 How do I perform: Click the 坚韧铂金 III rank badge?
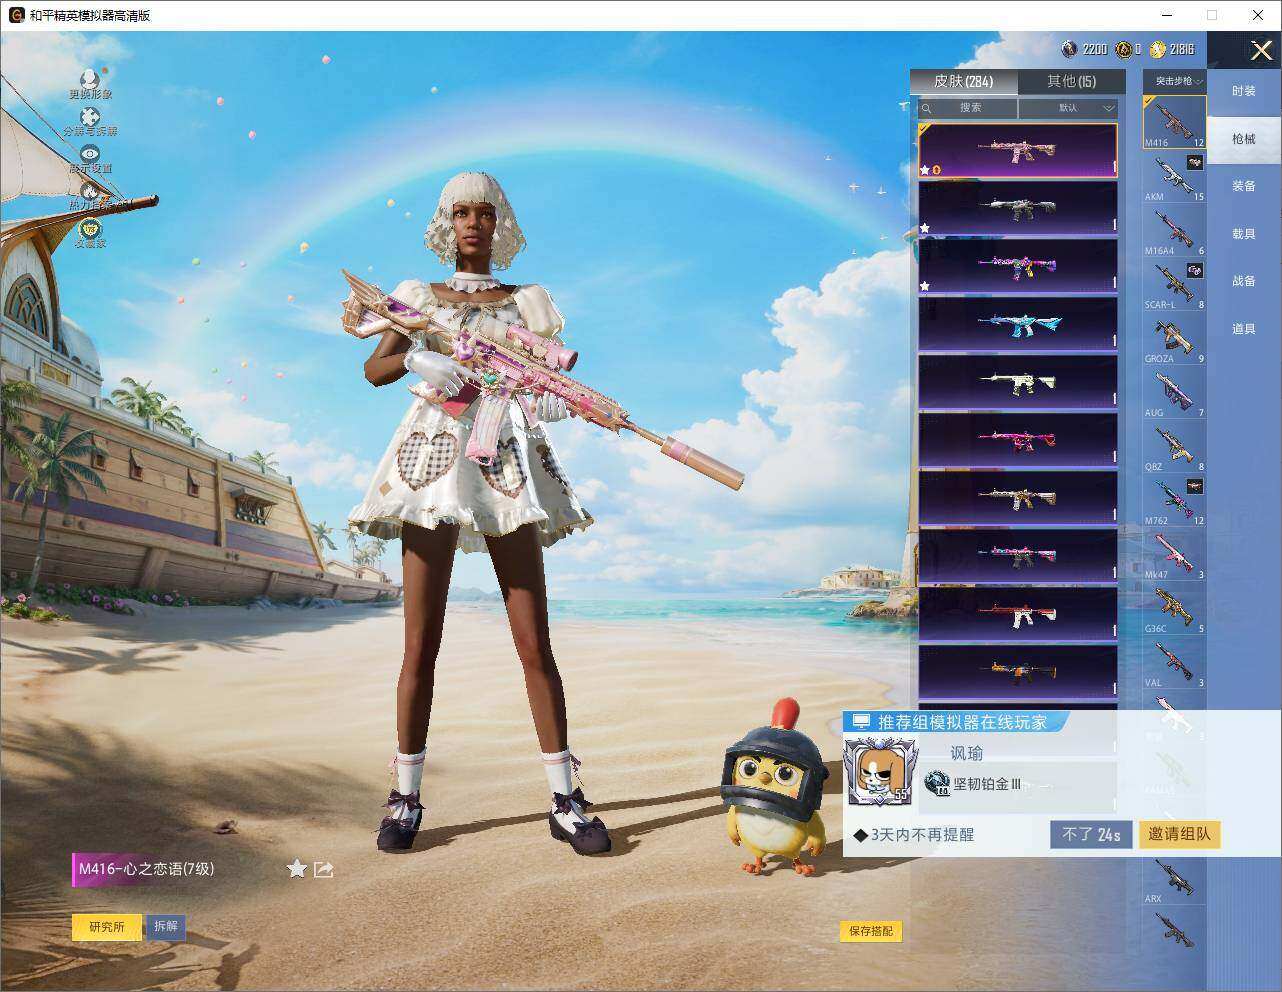point(937,784)
